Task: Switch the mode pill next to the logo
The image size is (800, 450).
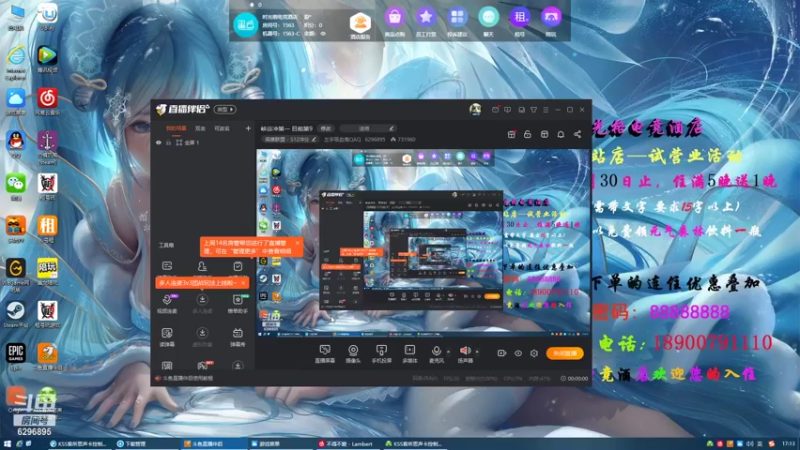Action: [225, 109]
